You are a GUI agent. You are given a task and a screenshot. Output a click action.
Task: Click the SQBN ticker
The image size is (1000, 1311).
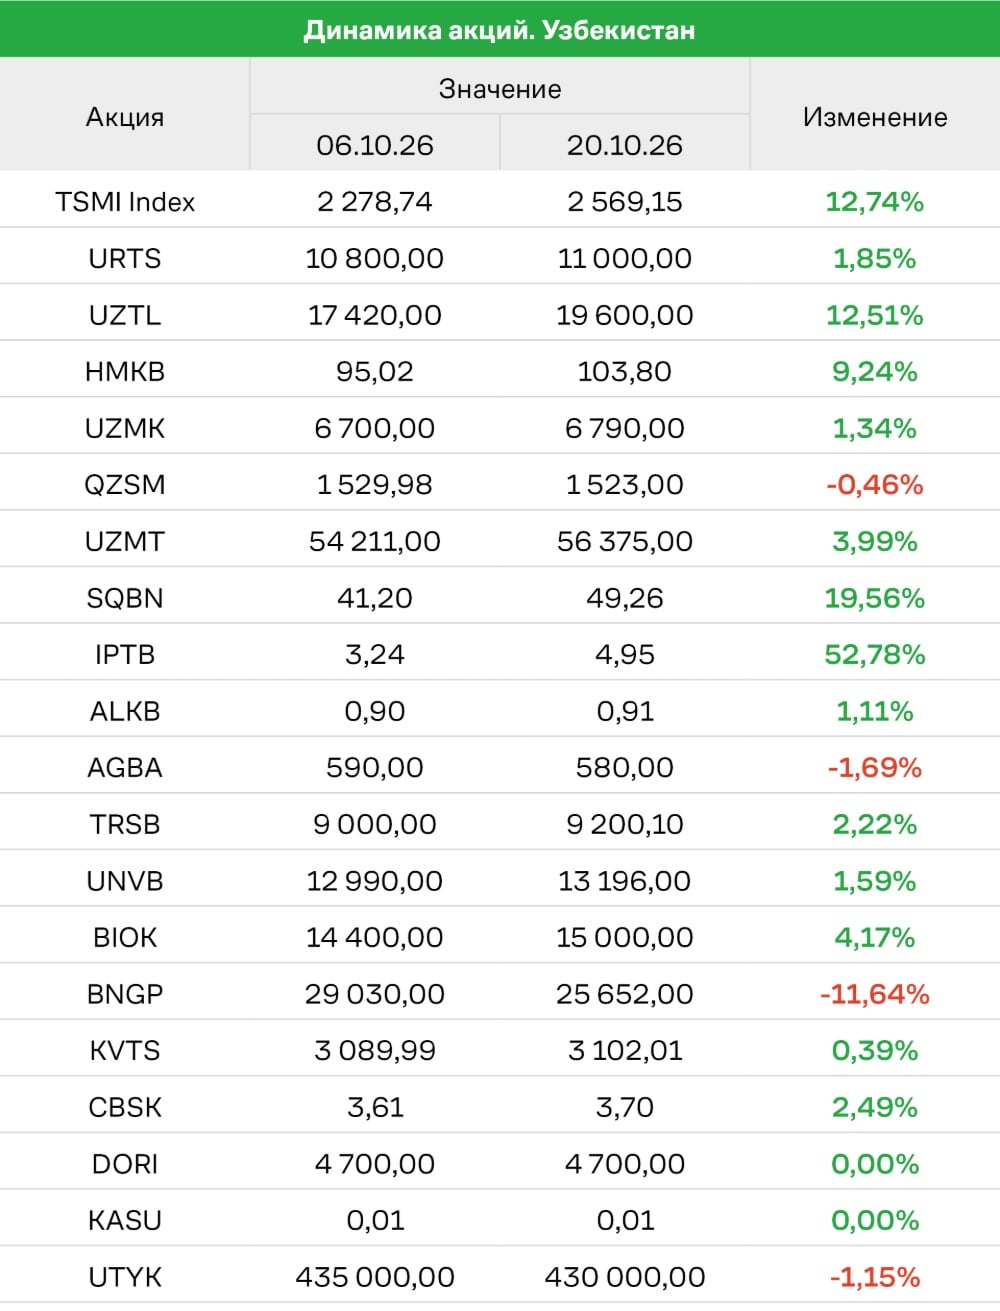pyautogui.click(x=125, y=598)
